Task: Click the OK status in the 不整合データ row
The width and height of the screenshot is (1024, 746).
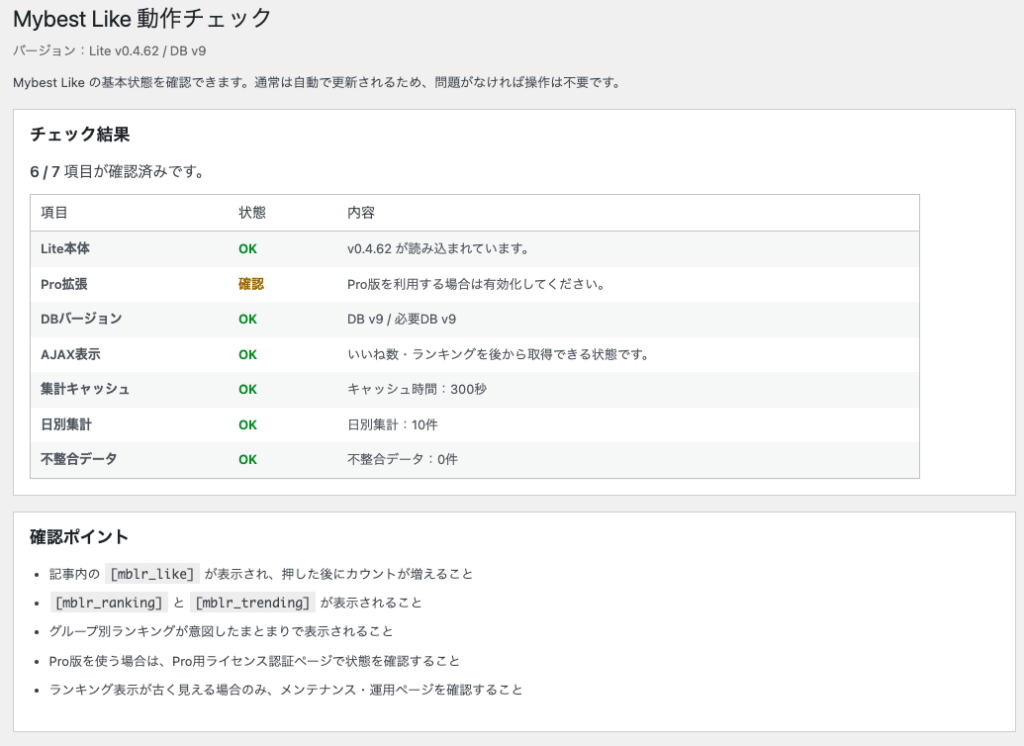Action: pos(248,460)
